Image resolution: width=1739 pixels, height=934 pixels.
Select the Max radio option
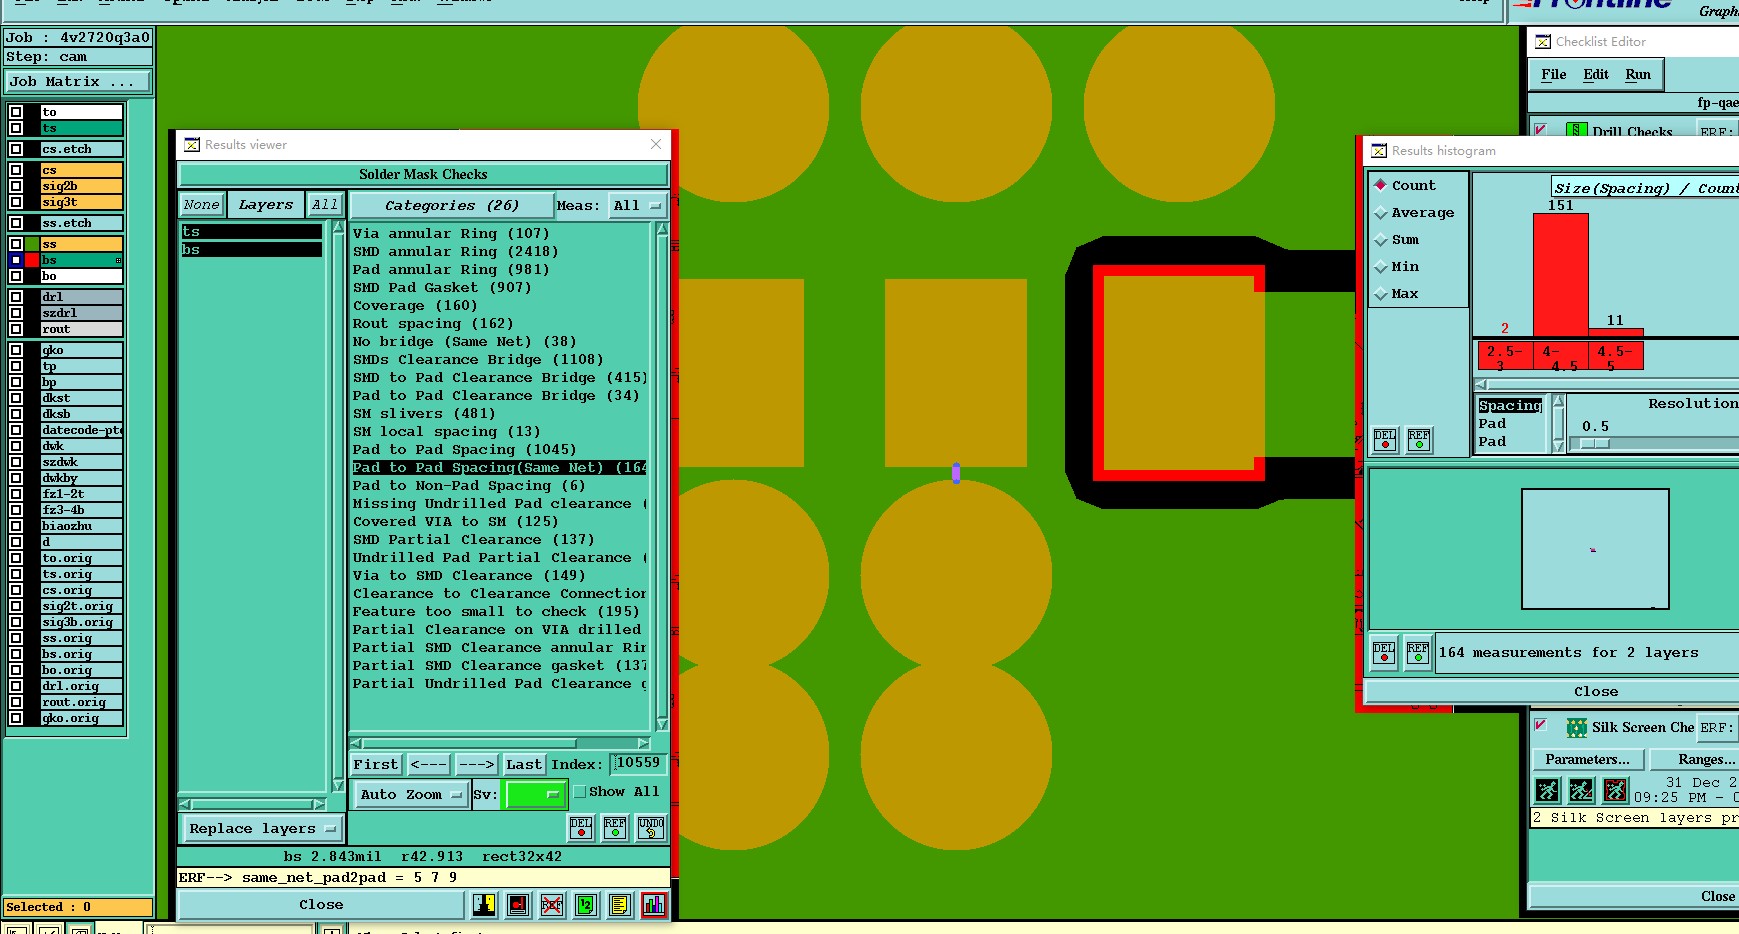point(1381,293)
